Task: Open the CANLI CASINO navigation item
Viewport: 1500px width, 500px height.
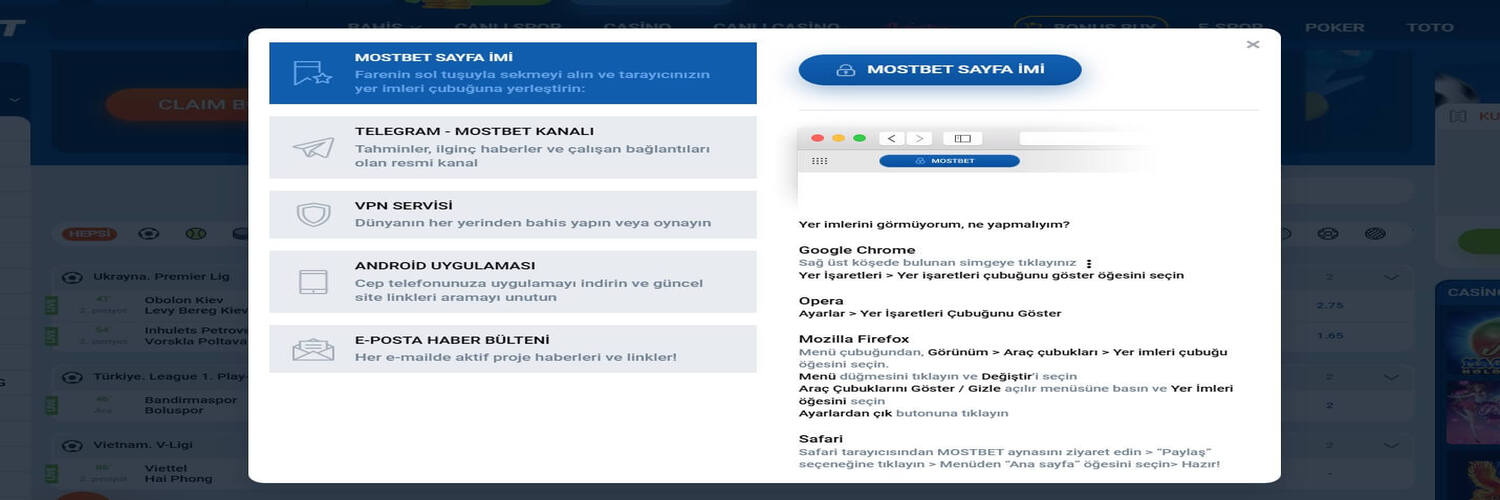Action: (776, 27)
